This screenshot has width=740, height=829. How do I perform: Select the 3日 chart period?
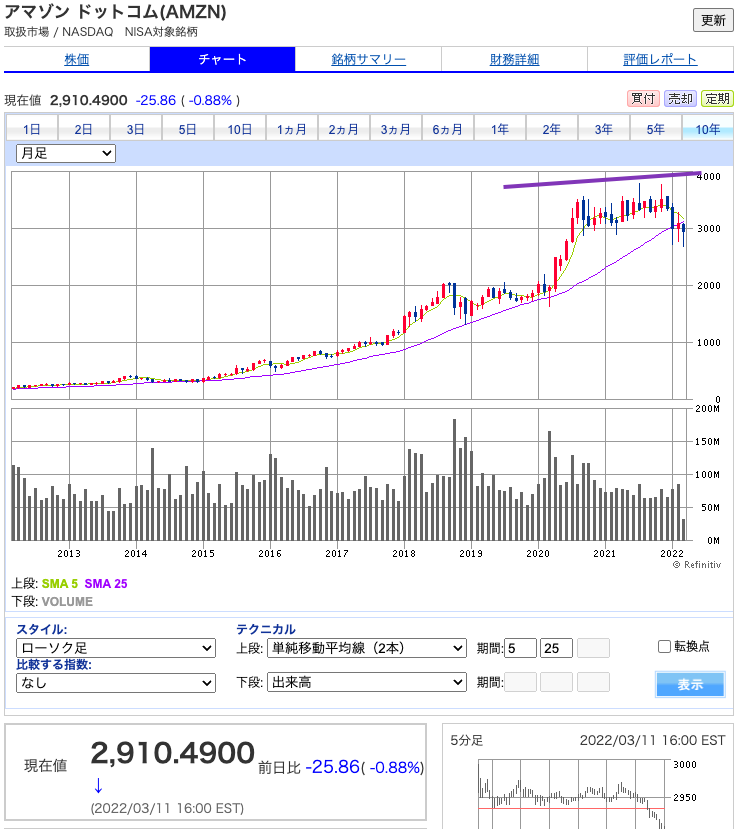tap(135, 129)
